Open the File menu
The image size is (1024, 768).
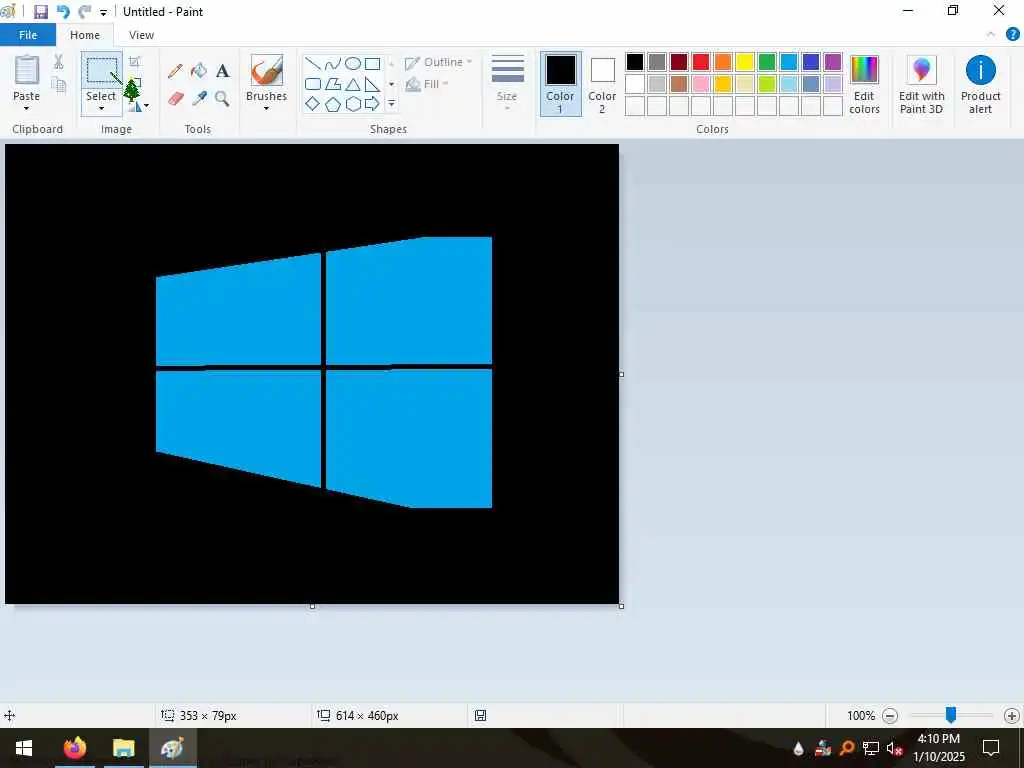click(x=28, y=35)
